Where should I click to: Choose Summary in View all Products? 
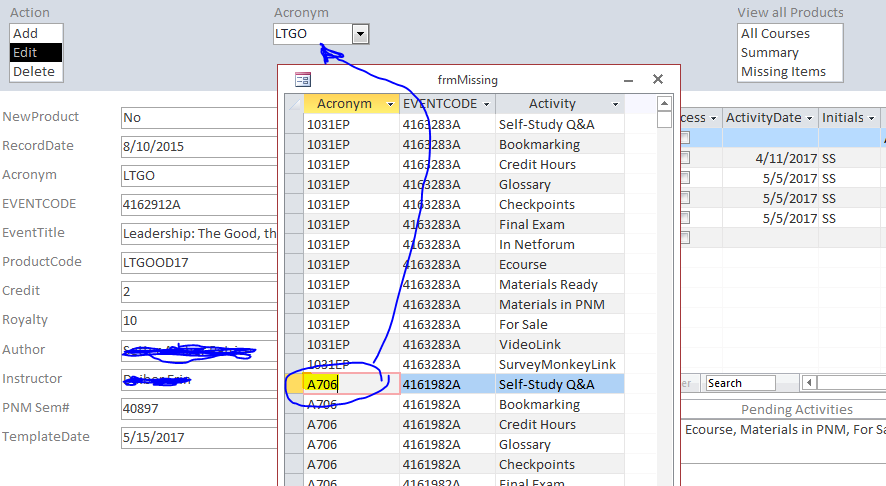tap(790, 53)
